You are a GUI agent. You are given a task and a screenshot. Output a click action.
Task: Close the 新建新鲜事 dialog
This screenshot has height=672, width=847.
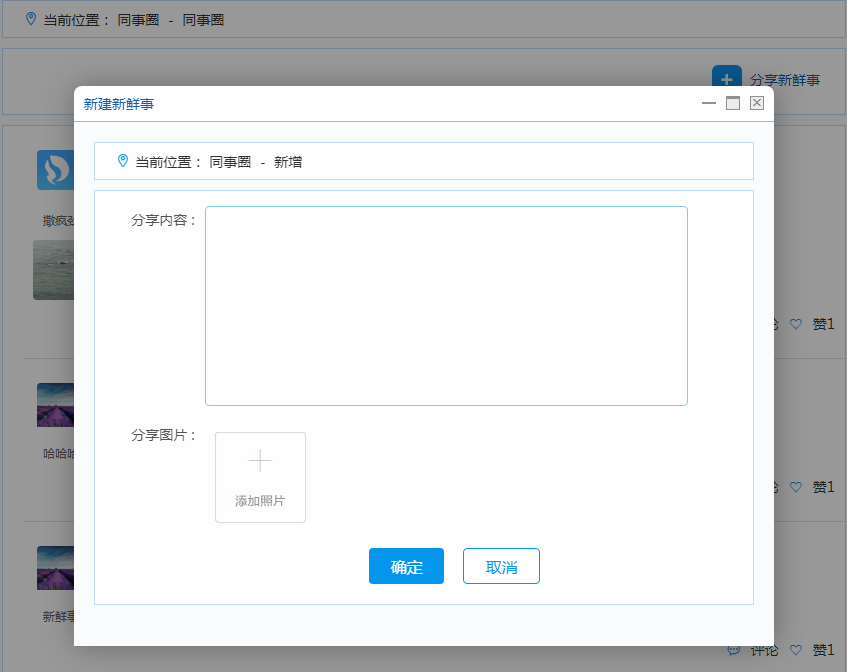pyautogui.click(x=757, y=103)
